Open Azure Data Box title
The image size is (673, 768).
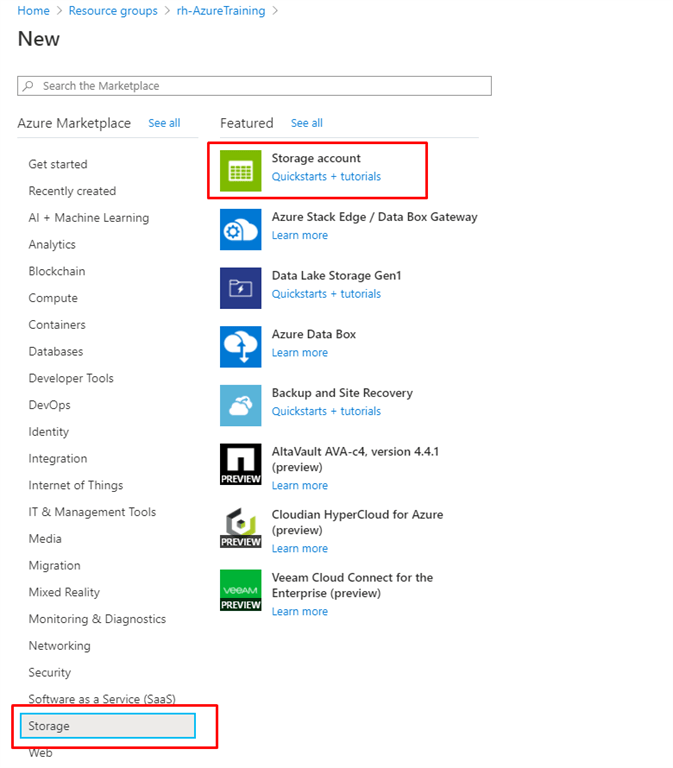(x=314, y=335)
